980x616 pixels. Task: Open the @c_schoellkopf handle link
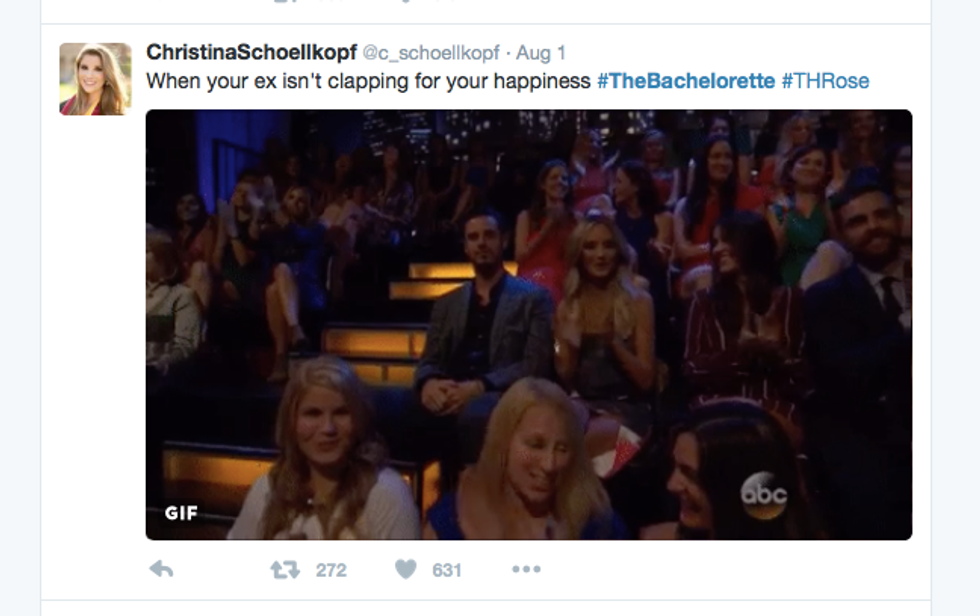click(431, 53)
